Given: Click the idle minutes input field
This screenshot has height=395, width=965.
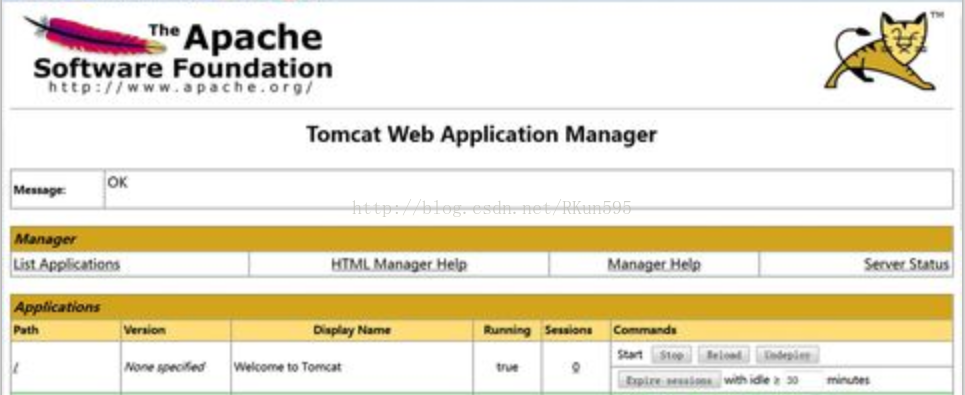Looking at the screenshot, I should click(x=803, y=380).
